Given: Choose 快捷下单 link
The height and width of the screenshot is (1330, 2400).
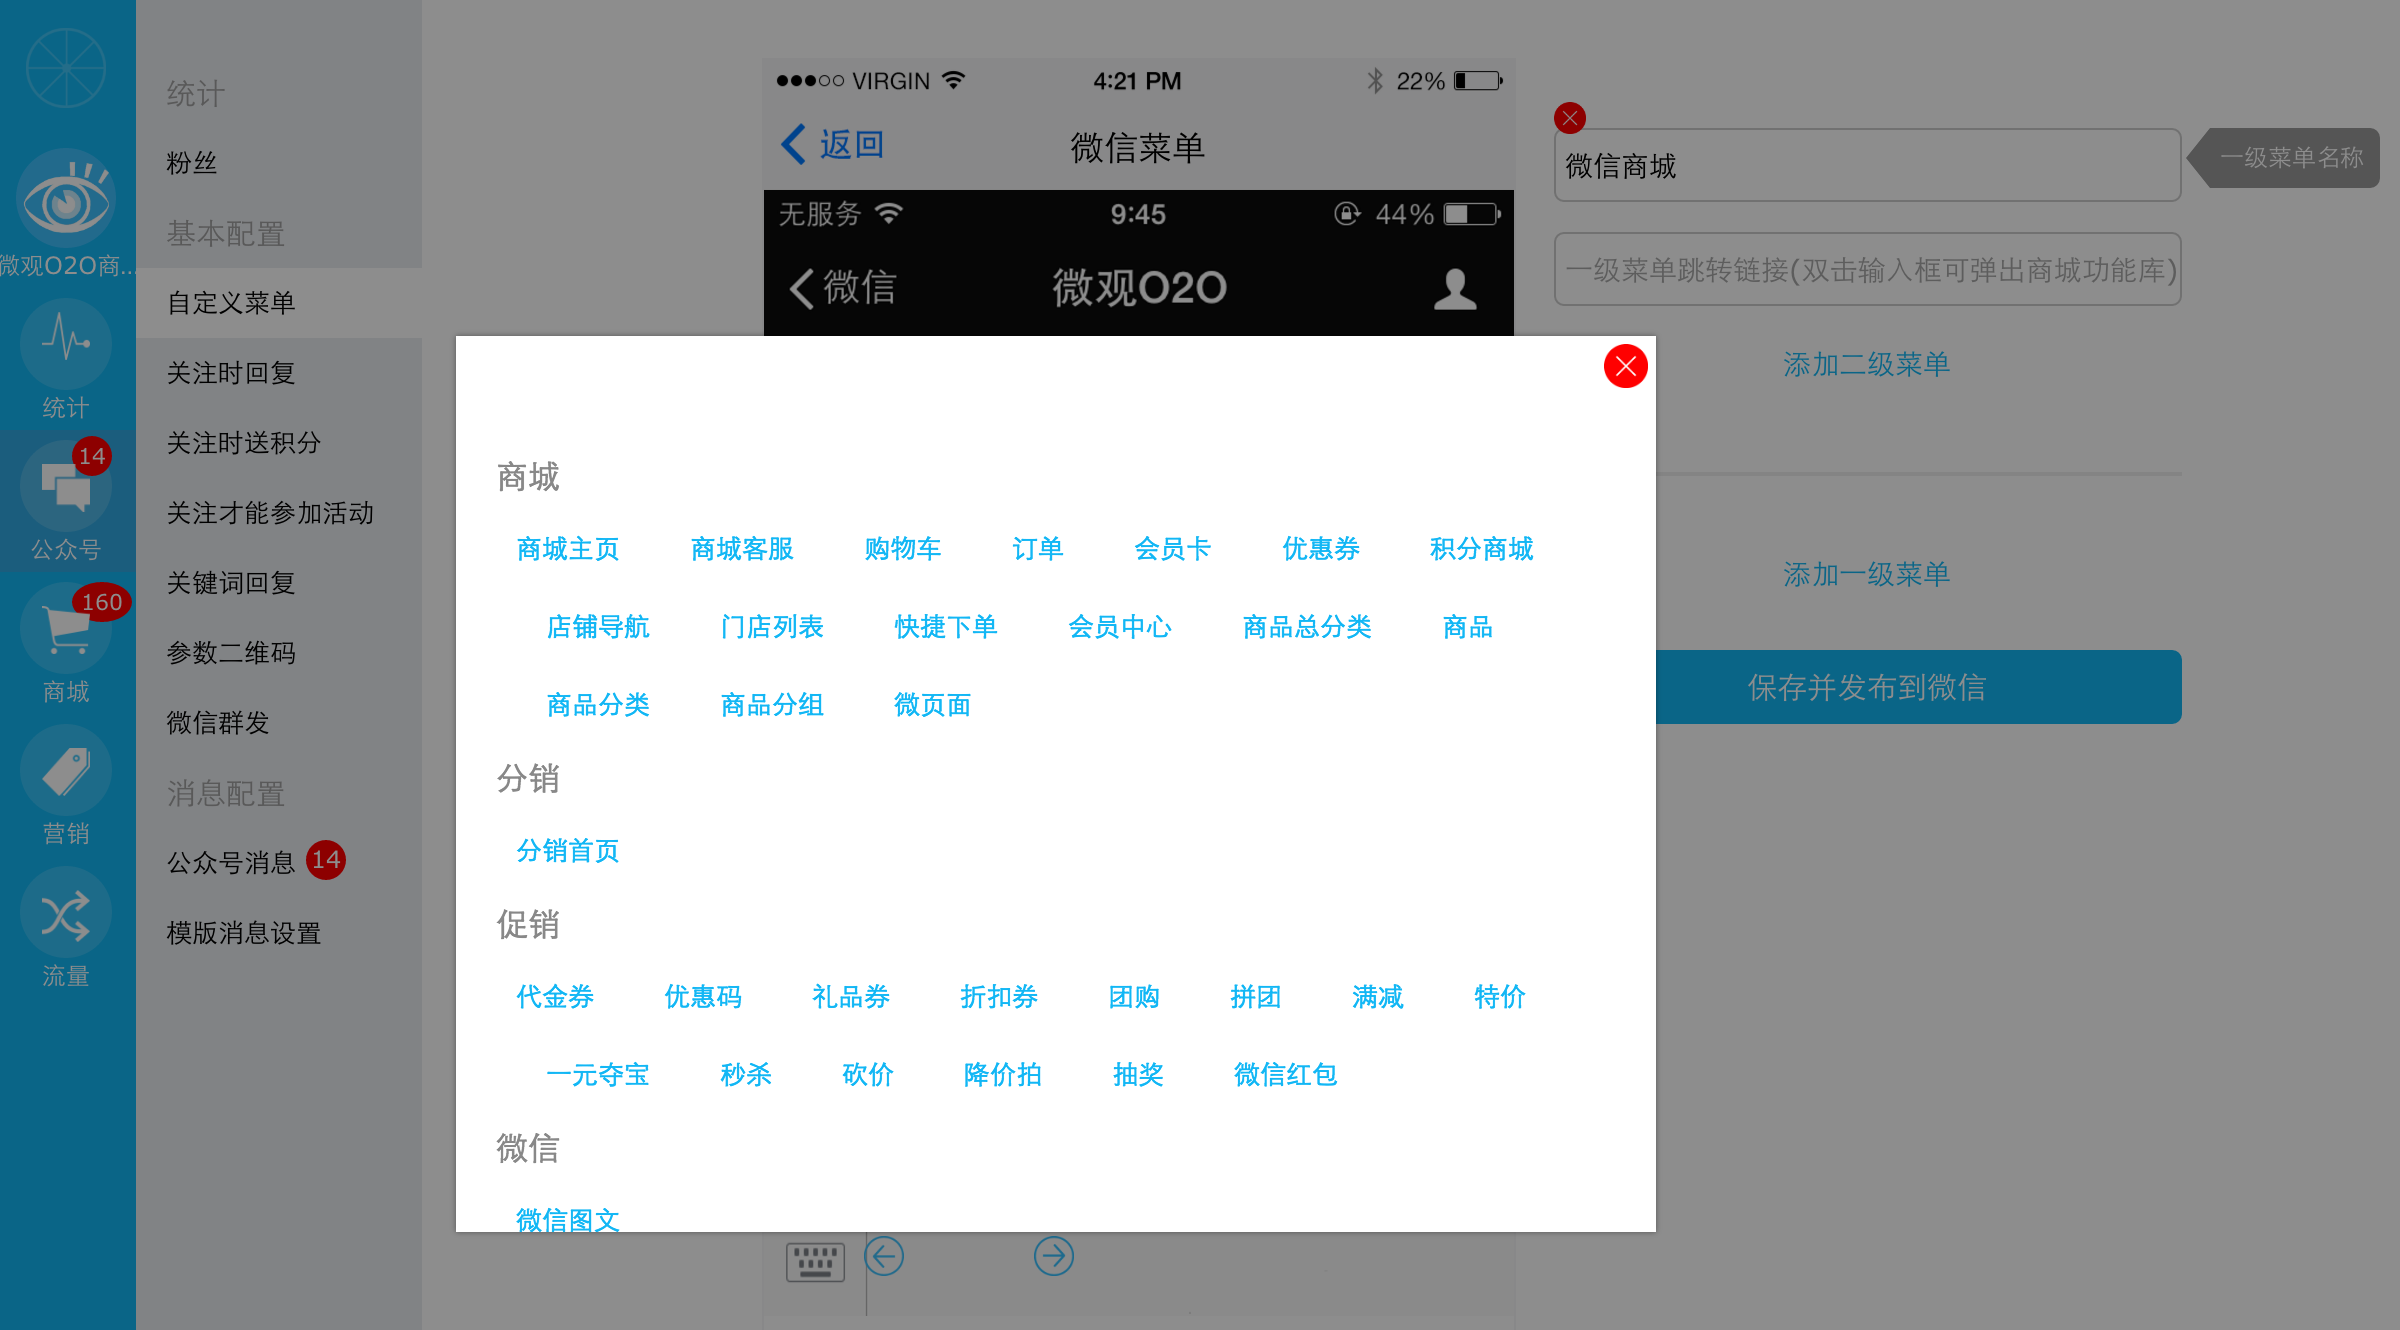Looking at the screenshot, I should click(946, 627).
